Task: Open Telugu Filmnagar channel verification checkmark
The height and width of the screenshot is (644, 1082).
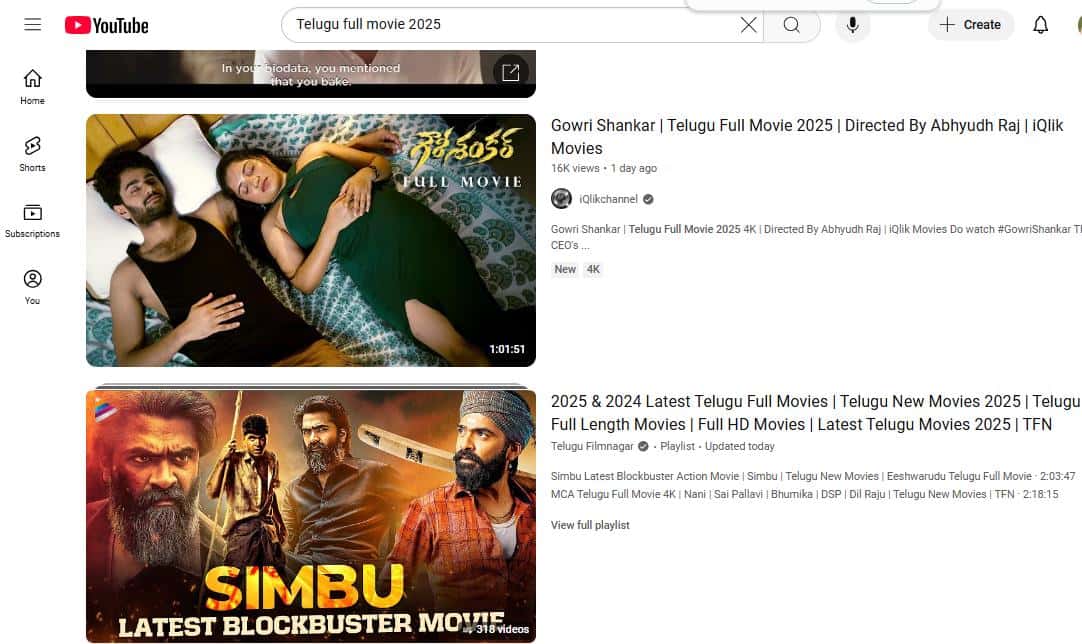Action: click(x=642, y=446)
